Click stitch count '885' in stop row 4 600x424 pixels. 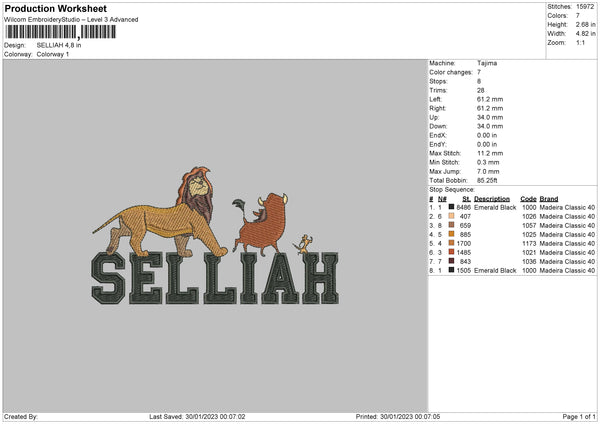click(x=465, y=234)
